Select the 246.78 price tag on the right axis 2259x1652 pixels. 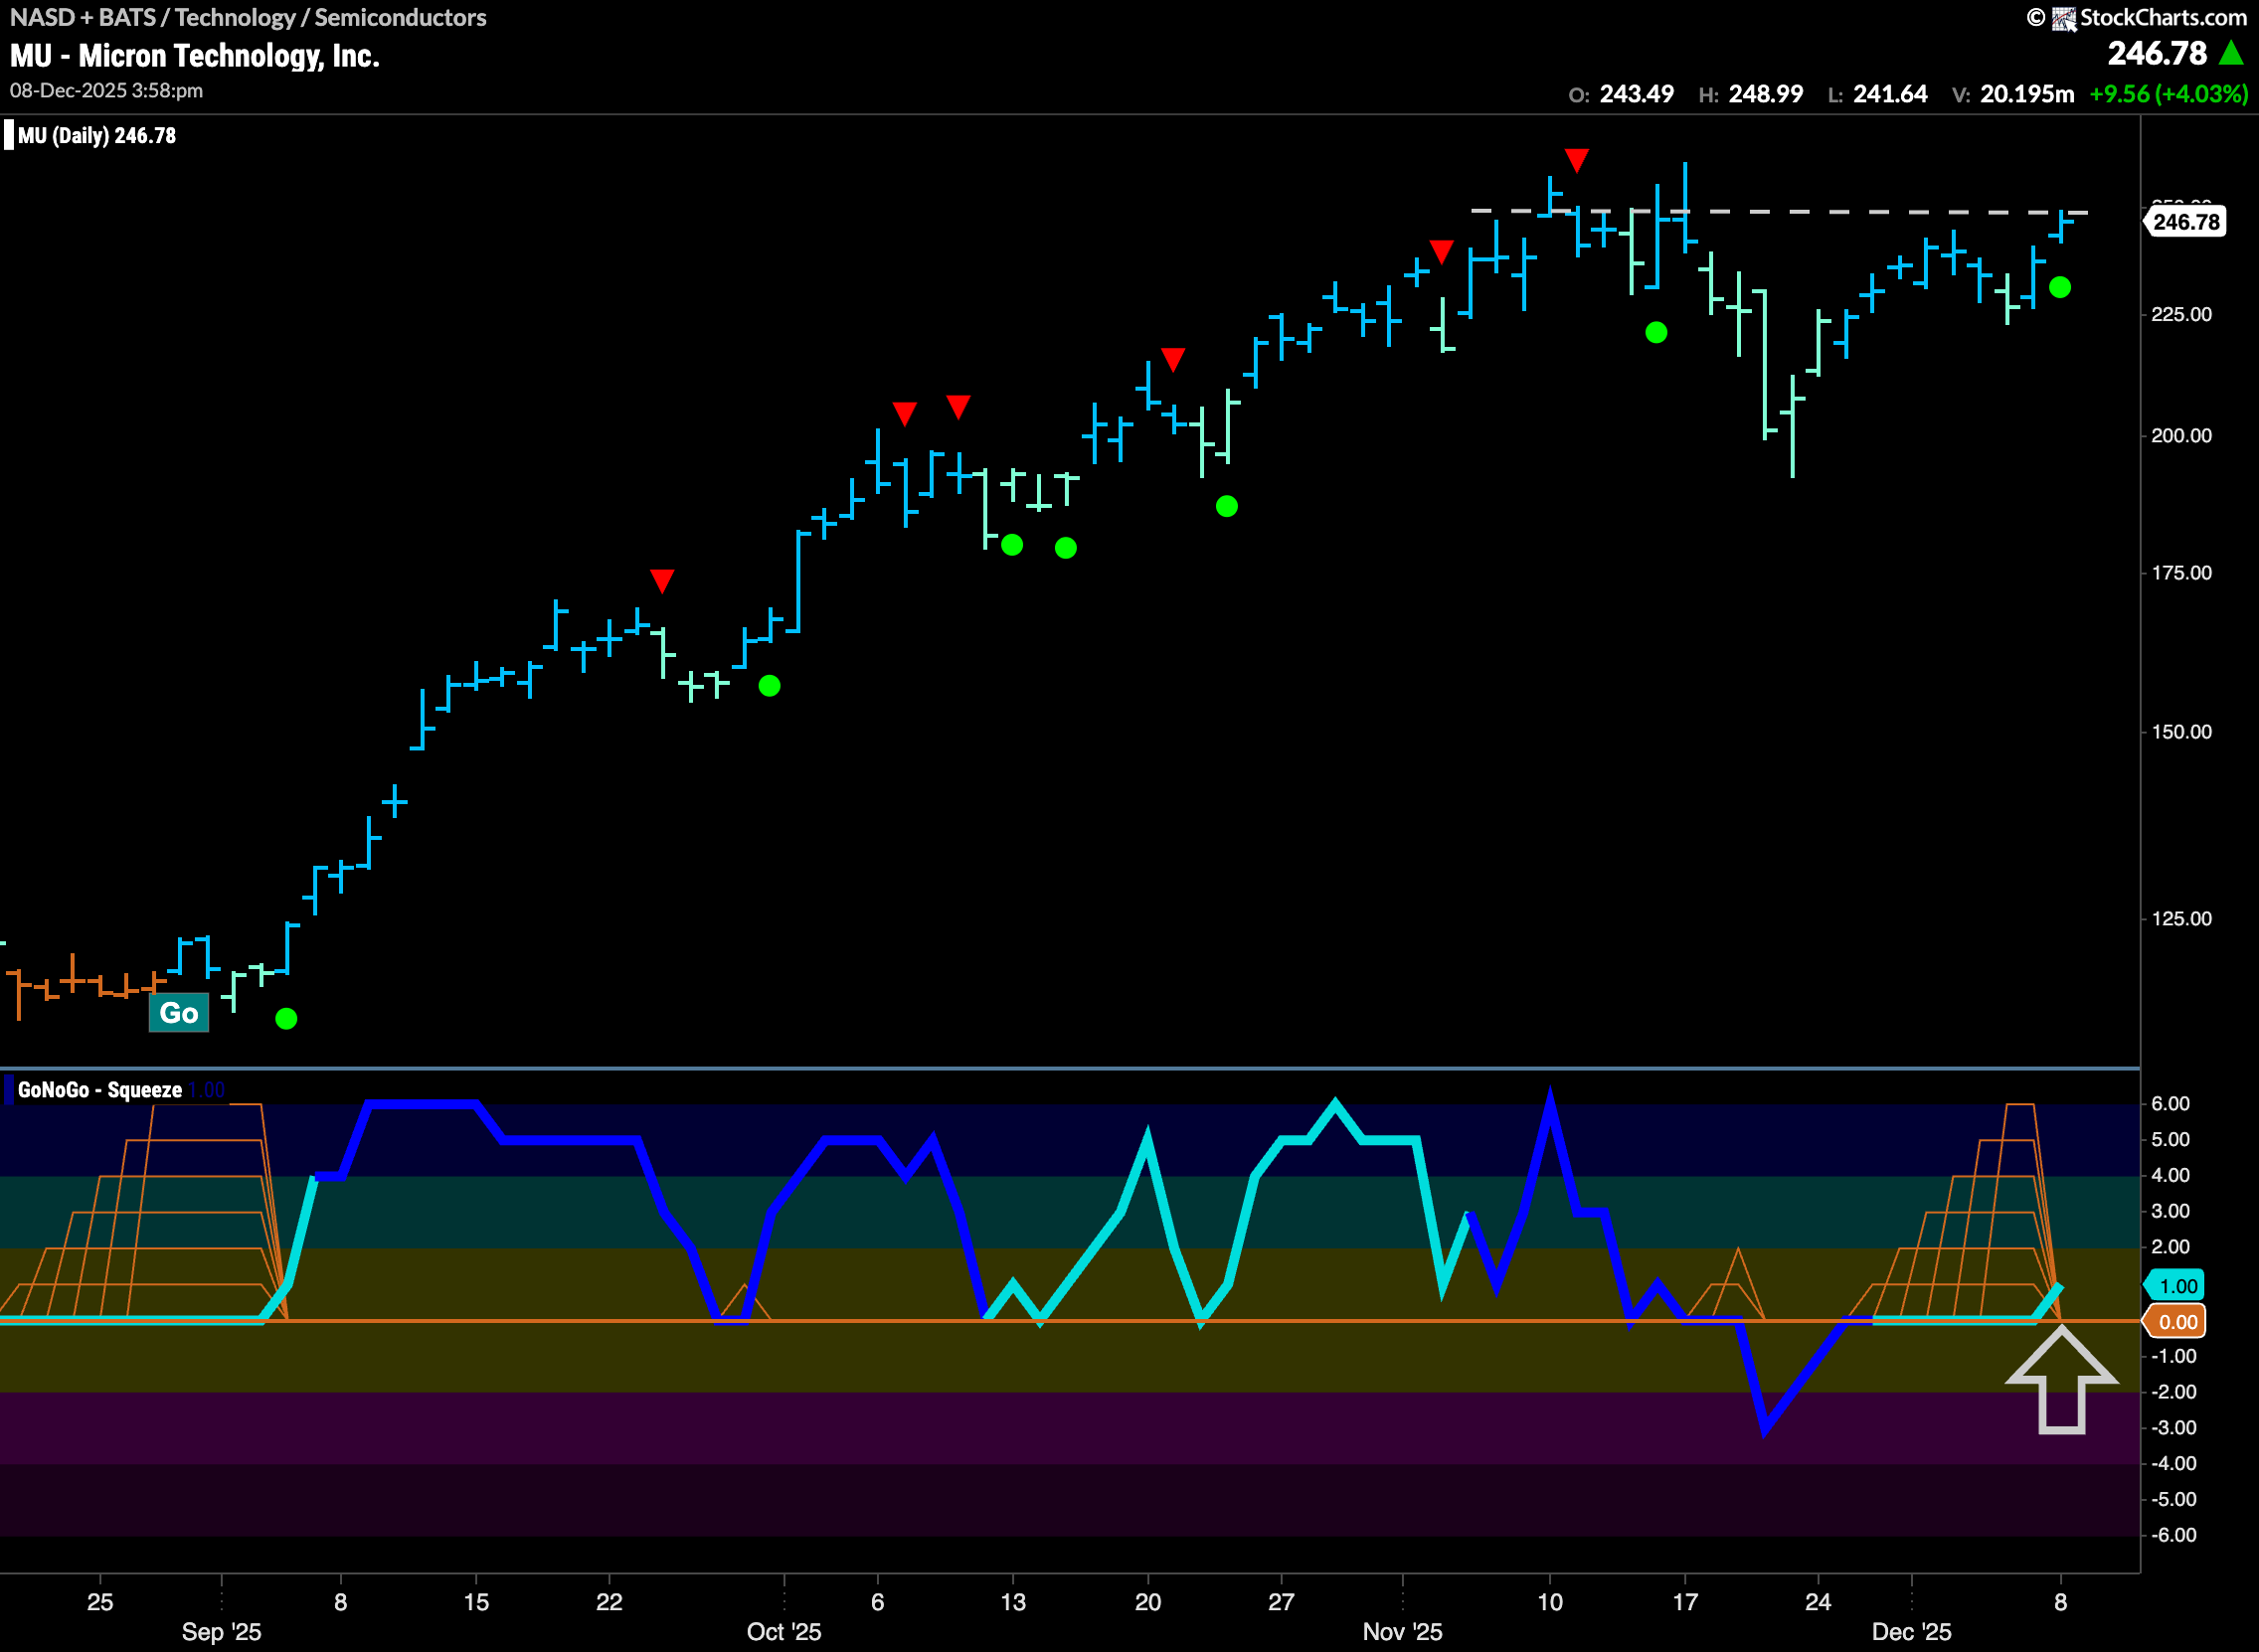(x=2186, y=222)
